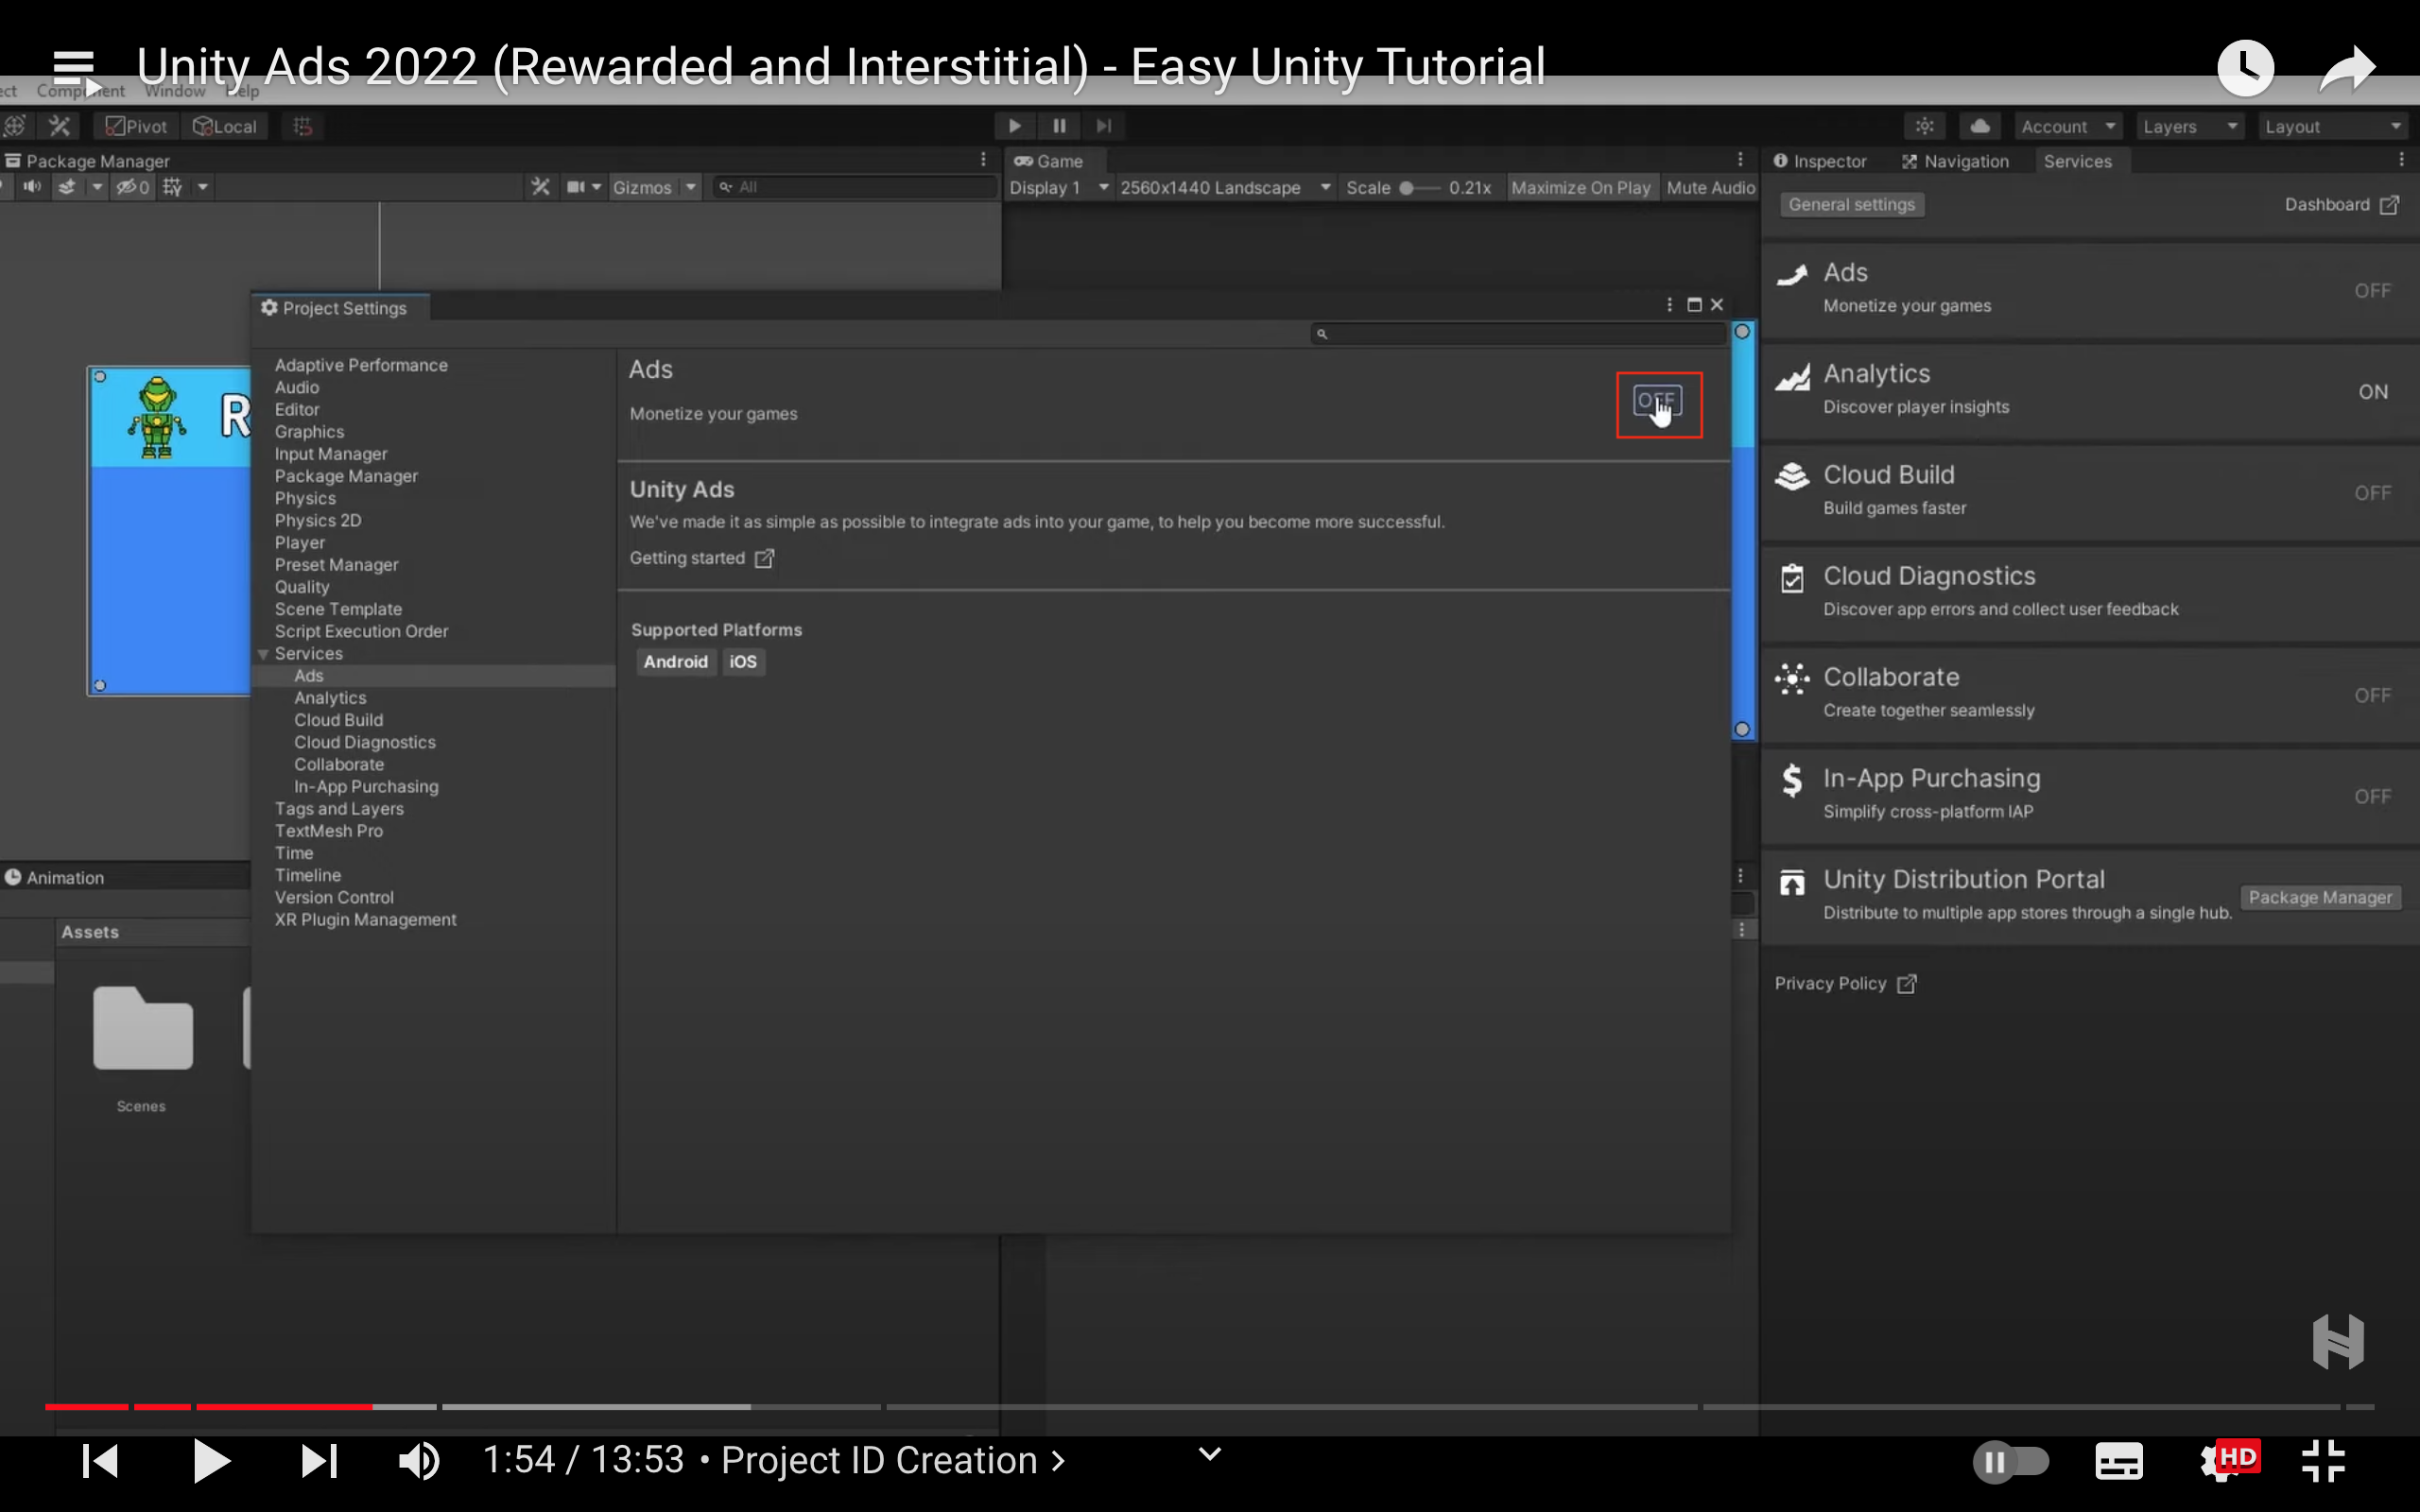Image resolution: width=2420 pixels, height=1512 pixels.
Task: Open the lighting sun icon in toolbar
Action: click(x=1924, y=126)
